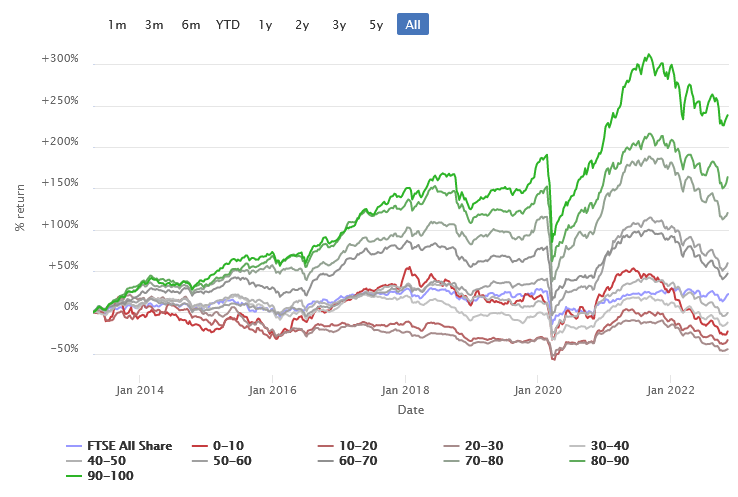Click the Jan 2016 axis label
The width and height of the screenshot is (738, 497).
[x=273, y=390]
